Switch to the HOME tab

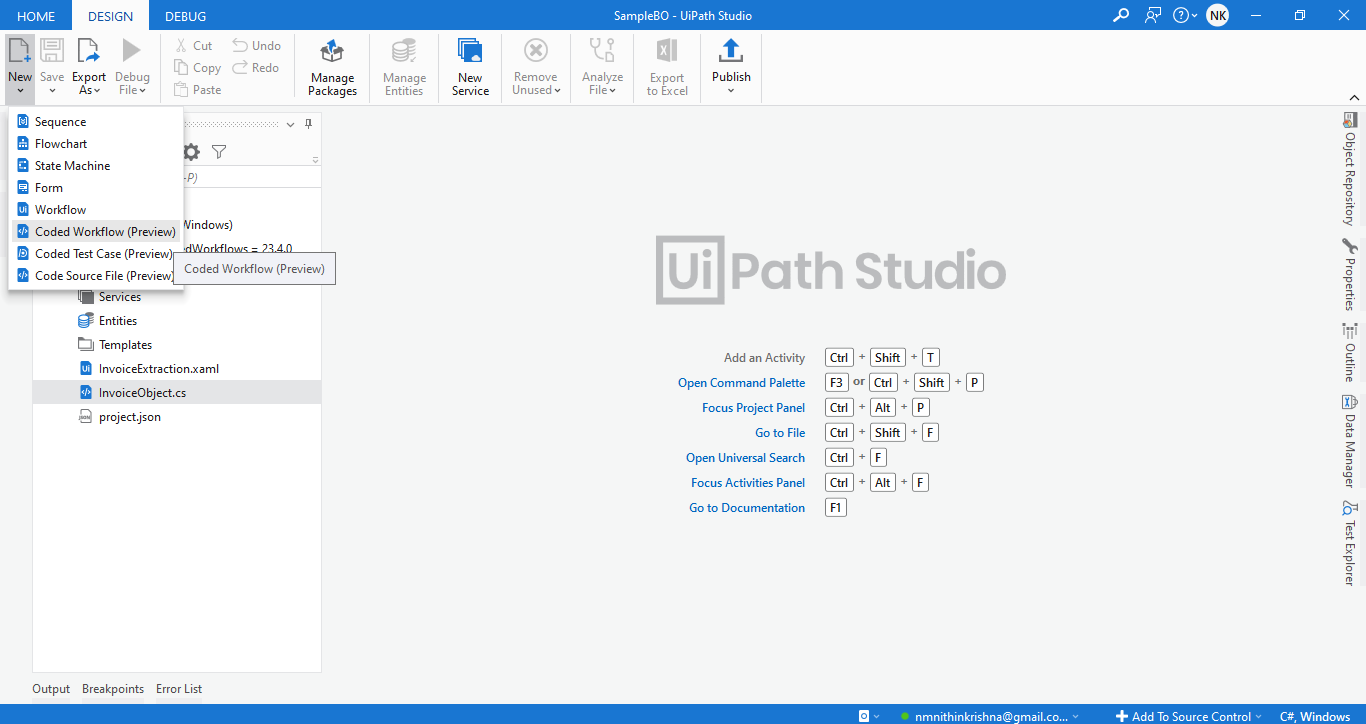point(36,16)
